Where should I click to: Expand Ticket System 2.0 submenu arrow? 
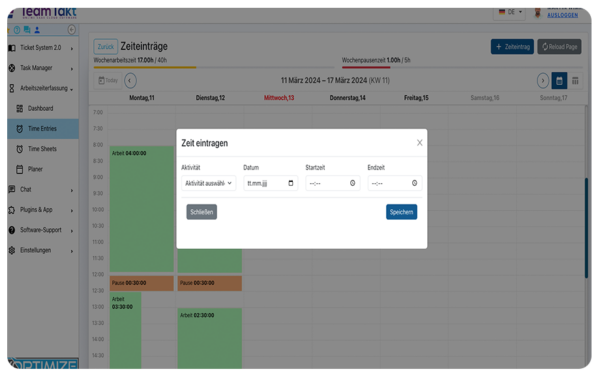72,49
